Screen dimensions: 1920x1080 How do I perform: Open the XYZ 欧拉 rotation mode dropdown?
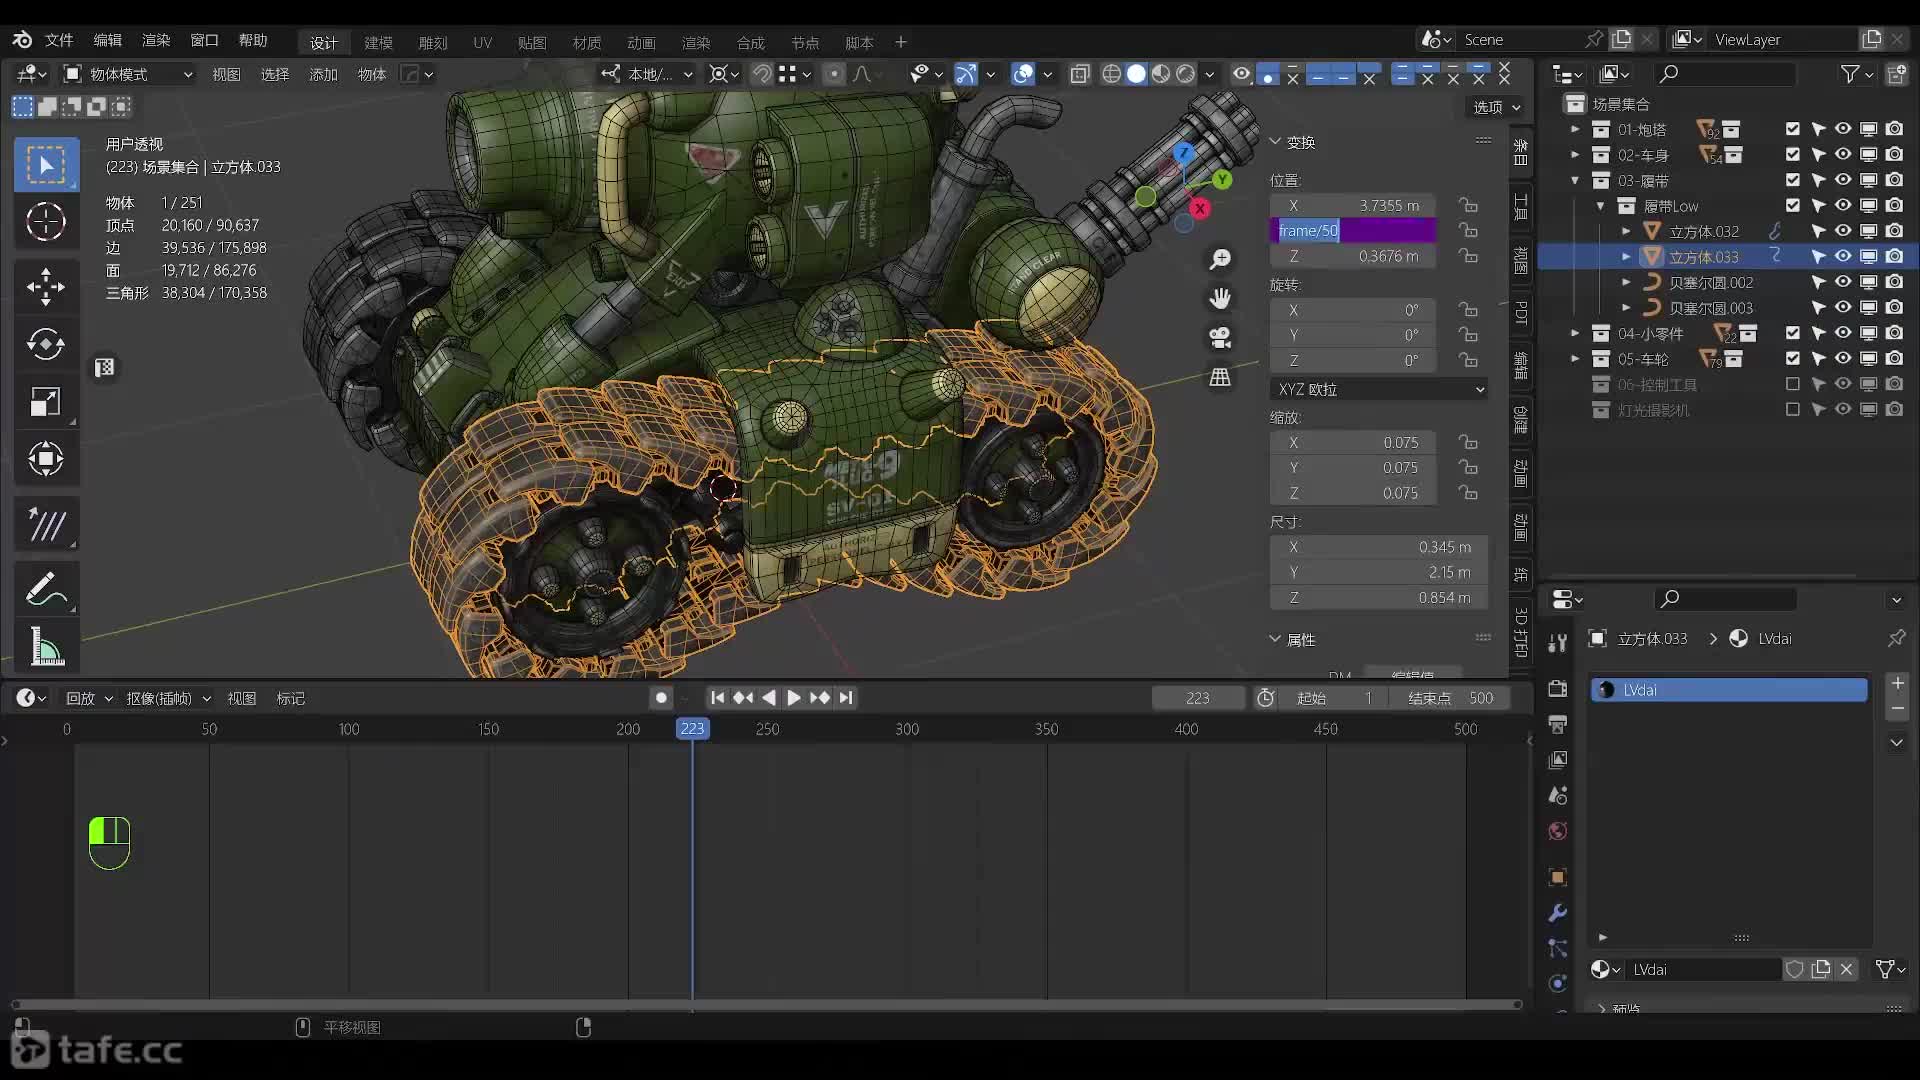point(1379,389)
